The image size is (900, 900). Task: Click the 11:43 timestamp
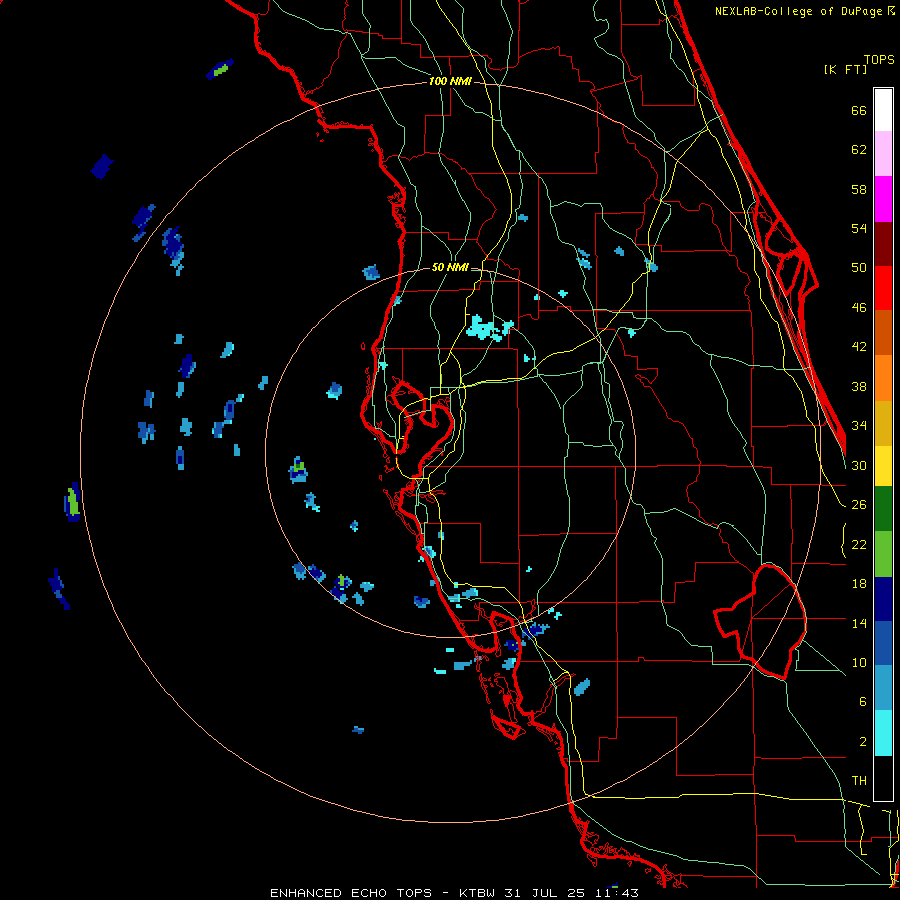click(616, 893)
